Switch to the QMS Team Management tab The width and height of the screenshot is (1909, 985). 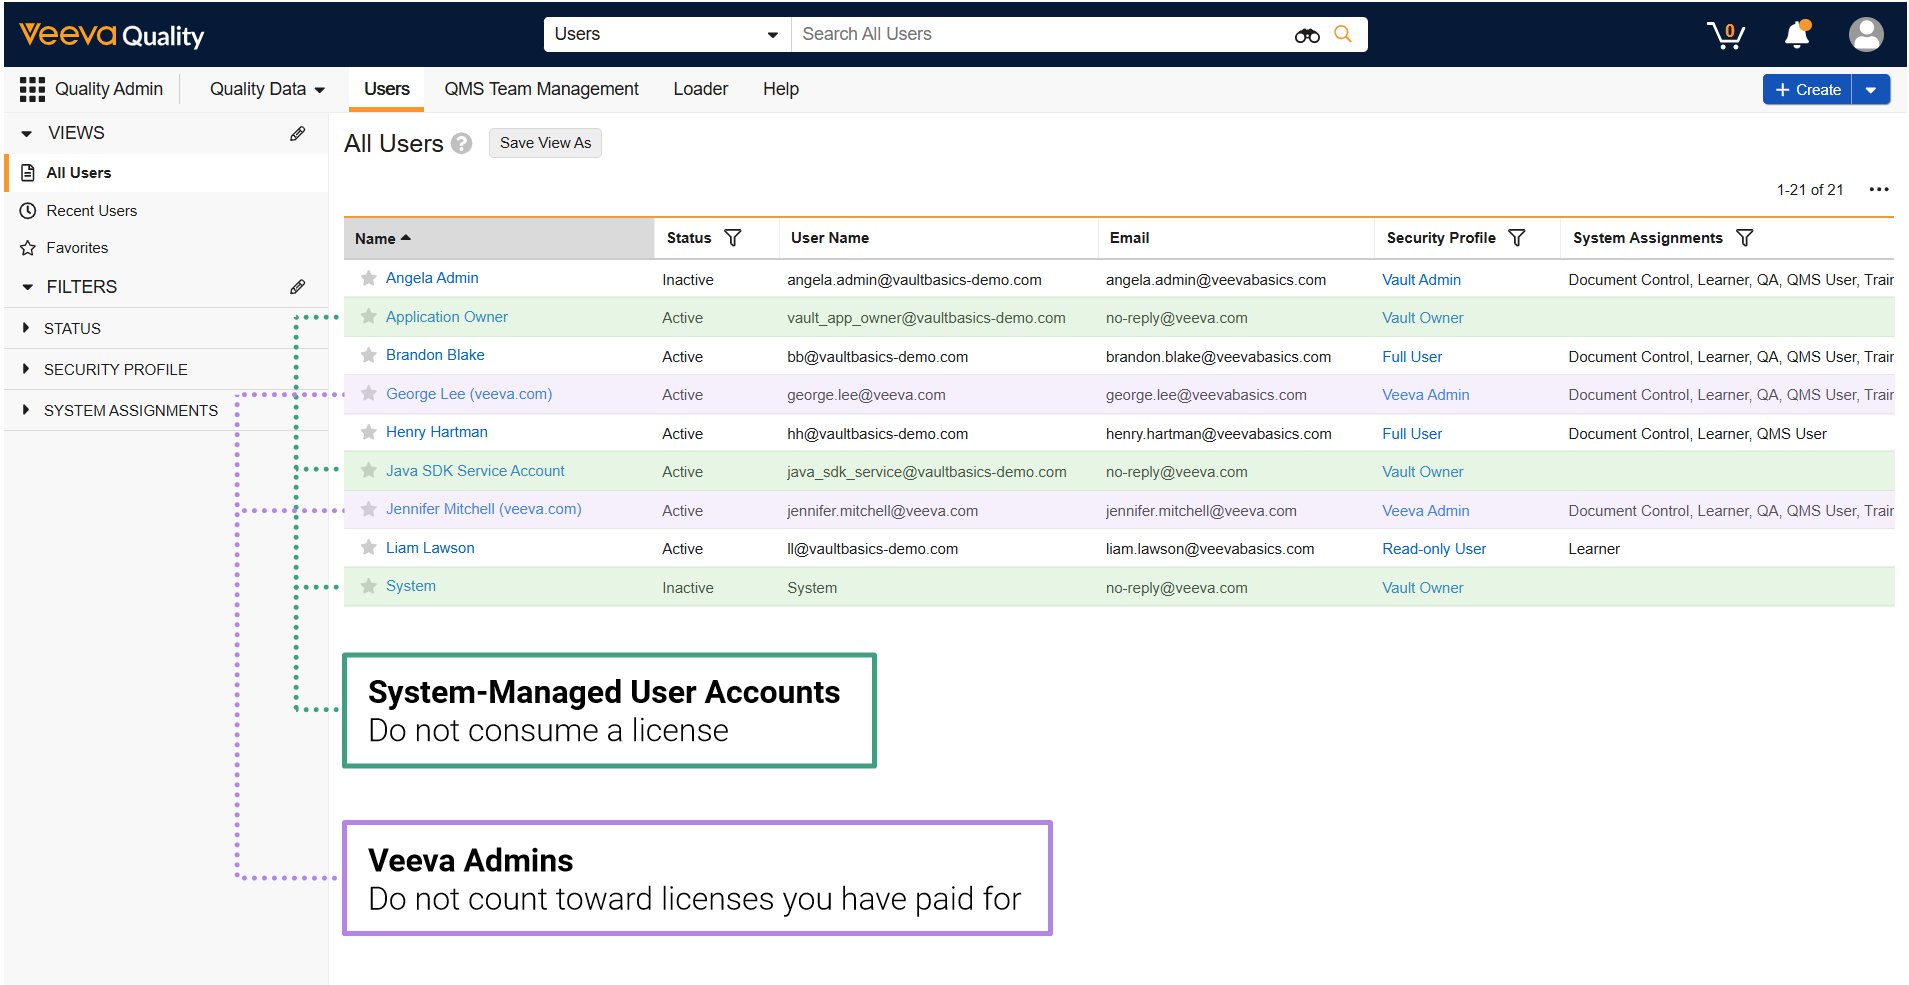(x=541, y=89)
